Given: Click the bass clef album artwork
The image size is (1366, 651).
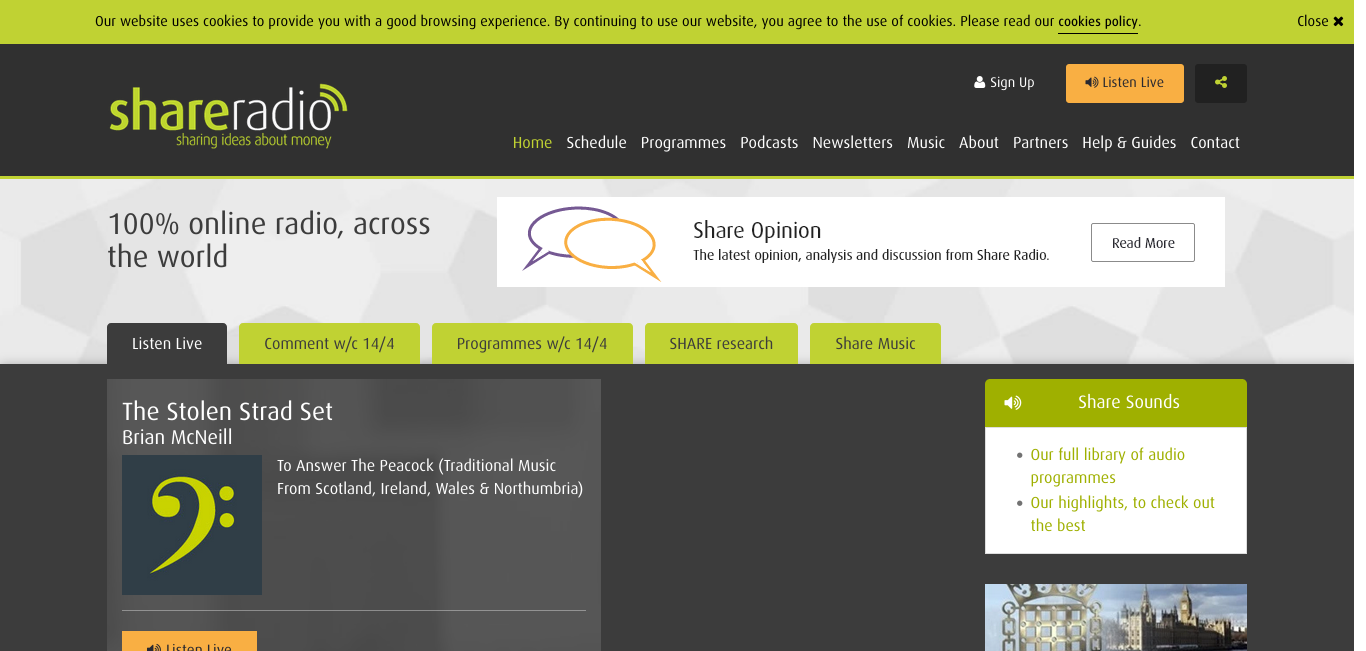Looking at the screenshot, I should (192, 526).
